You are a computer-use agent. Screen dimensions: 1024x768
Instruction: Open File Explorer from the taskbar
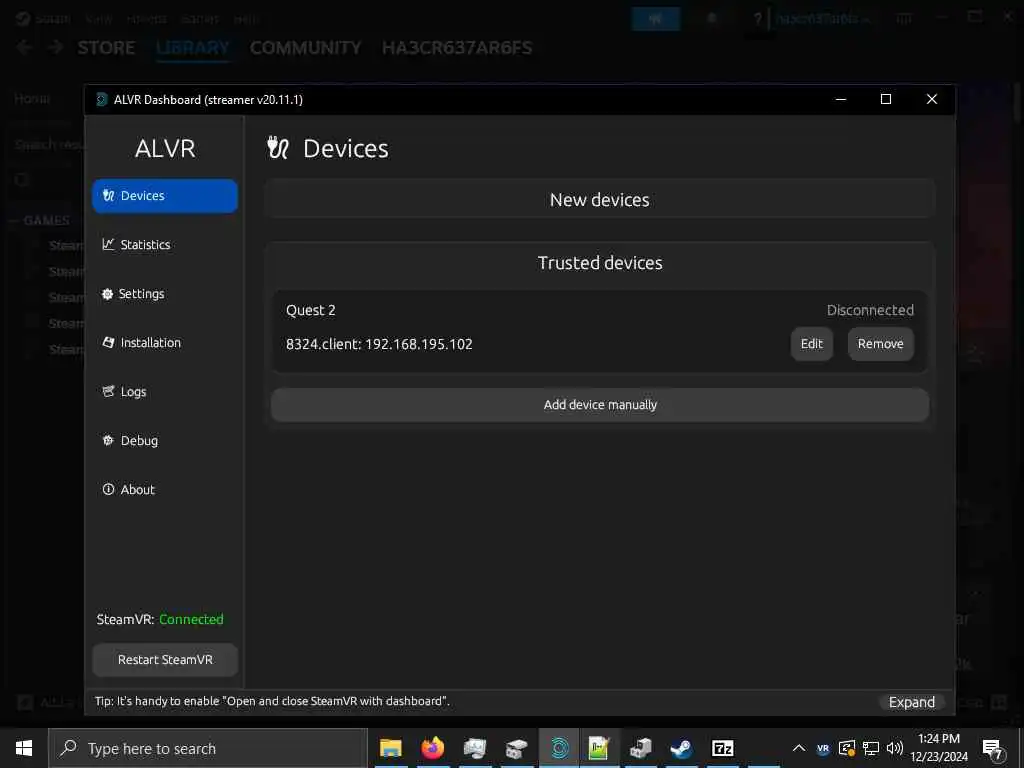pos(391,748)
